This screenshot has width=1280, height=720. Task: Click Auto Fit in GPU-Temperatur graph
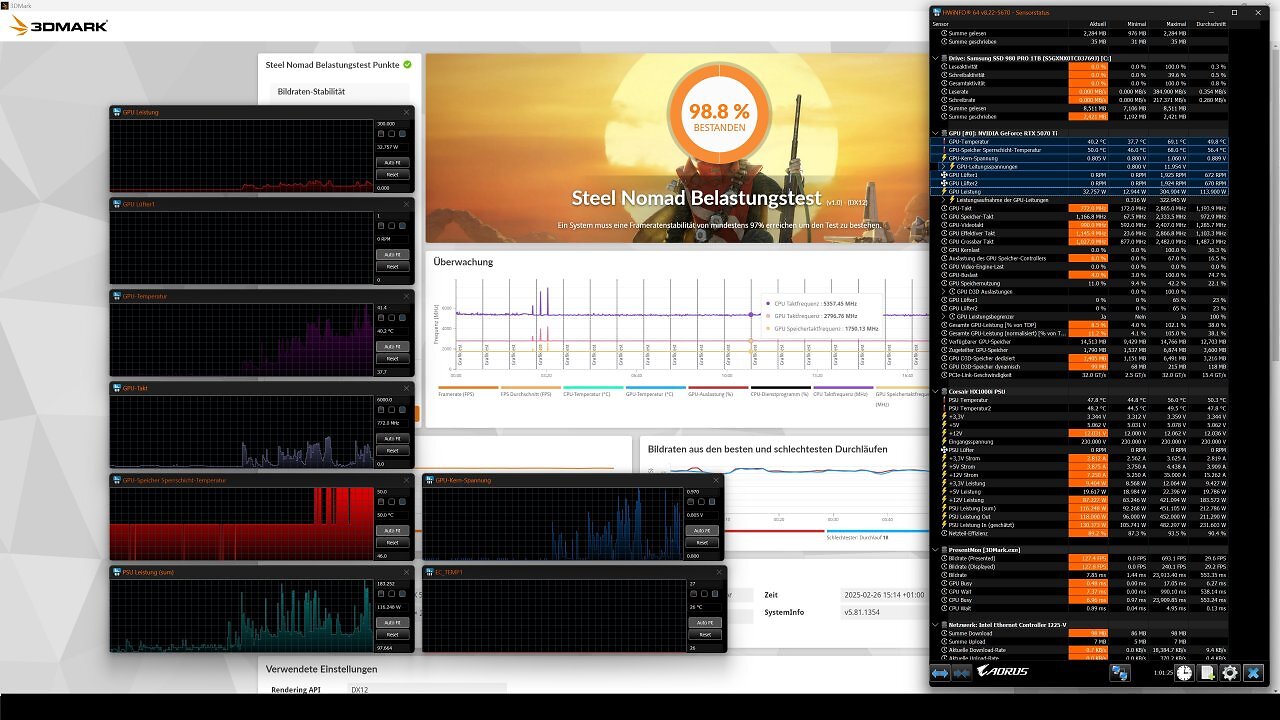tap(392, 346)
